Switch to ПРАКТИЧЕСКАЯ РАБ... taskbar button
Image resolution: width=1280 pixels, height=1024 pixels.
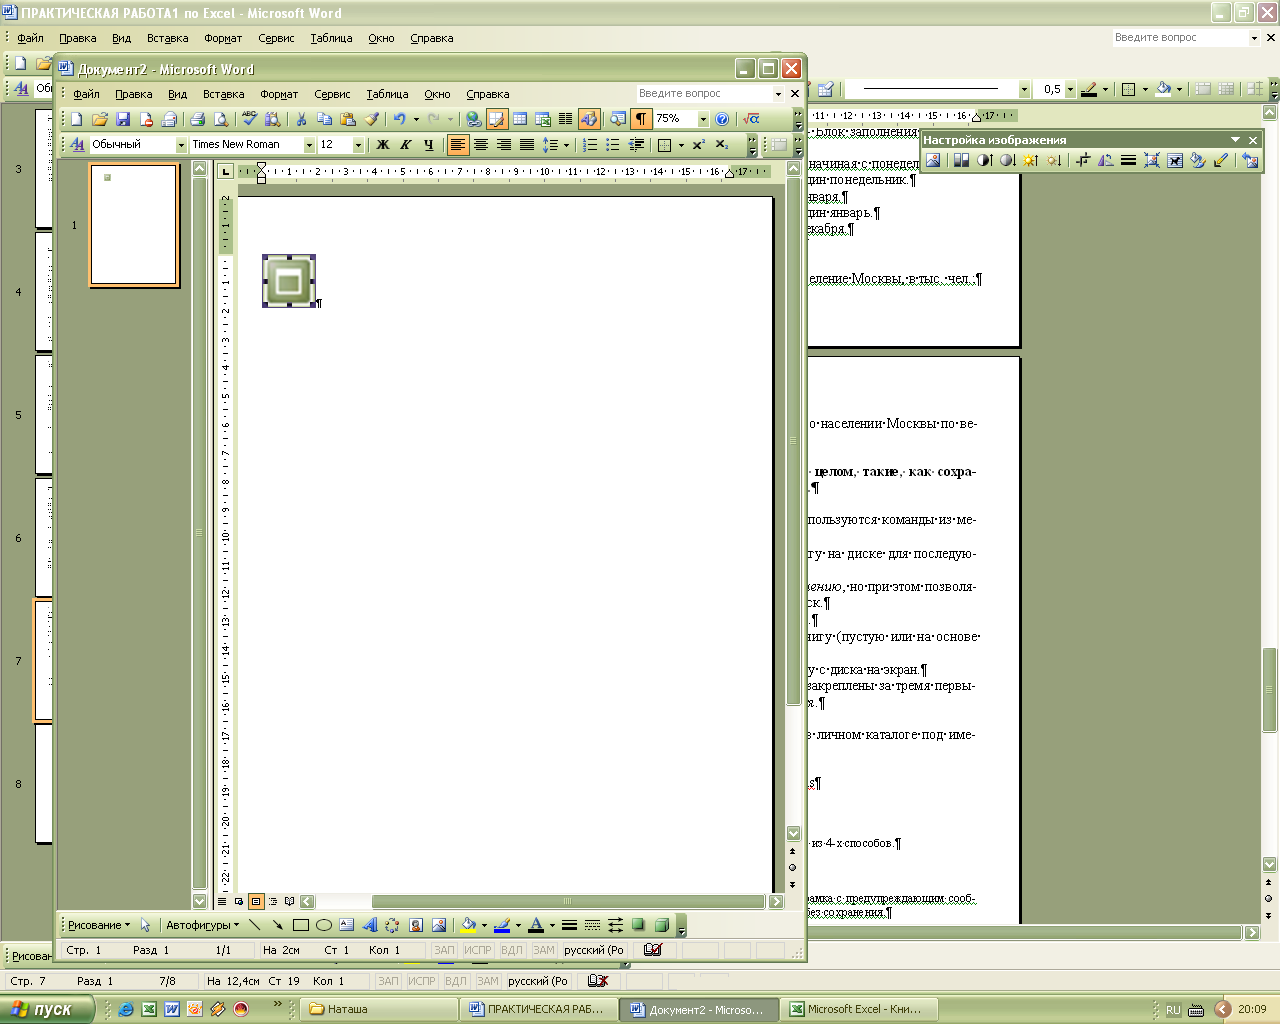[x=538, y=1009]
